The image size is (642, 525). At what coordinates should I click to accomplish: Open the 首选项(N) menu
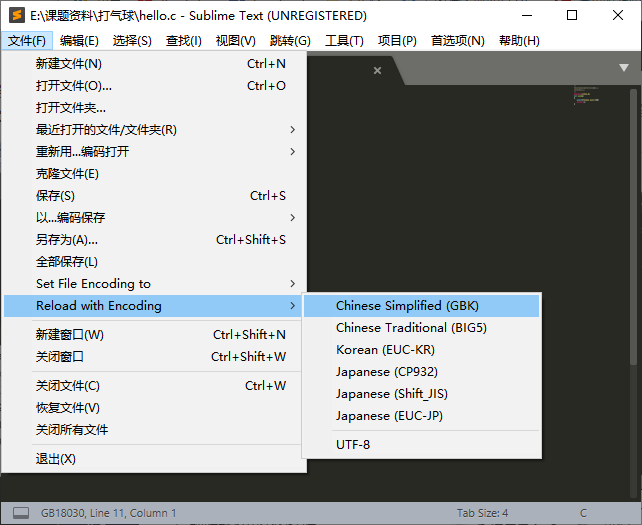coord(457,41)
